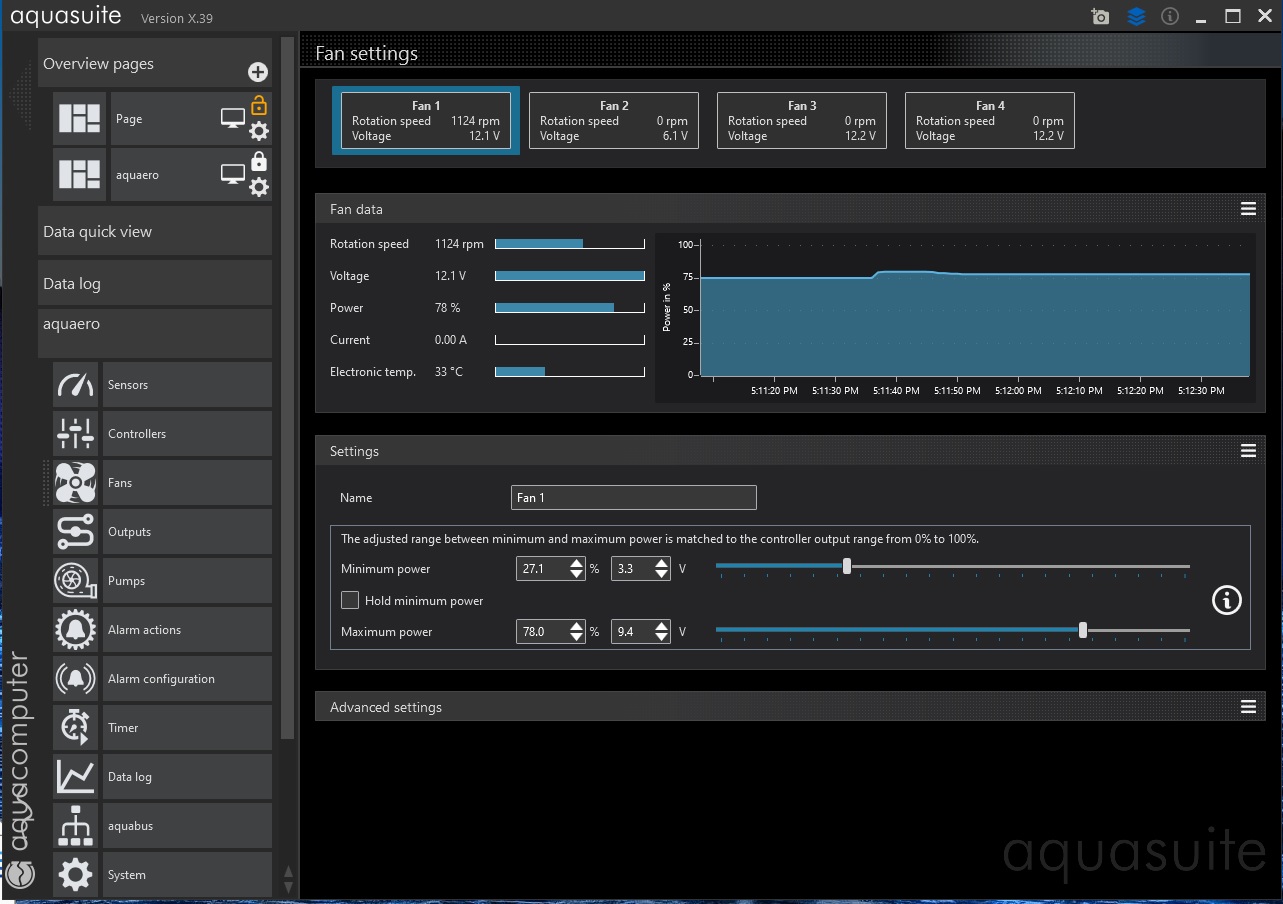Increase minimum power voltage spinner
This screenshot has height=904, width=1283.
(x=662, y=563)
